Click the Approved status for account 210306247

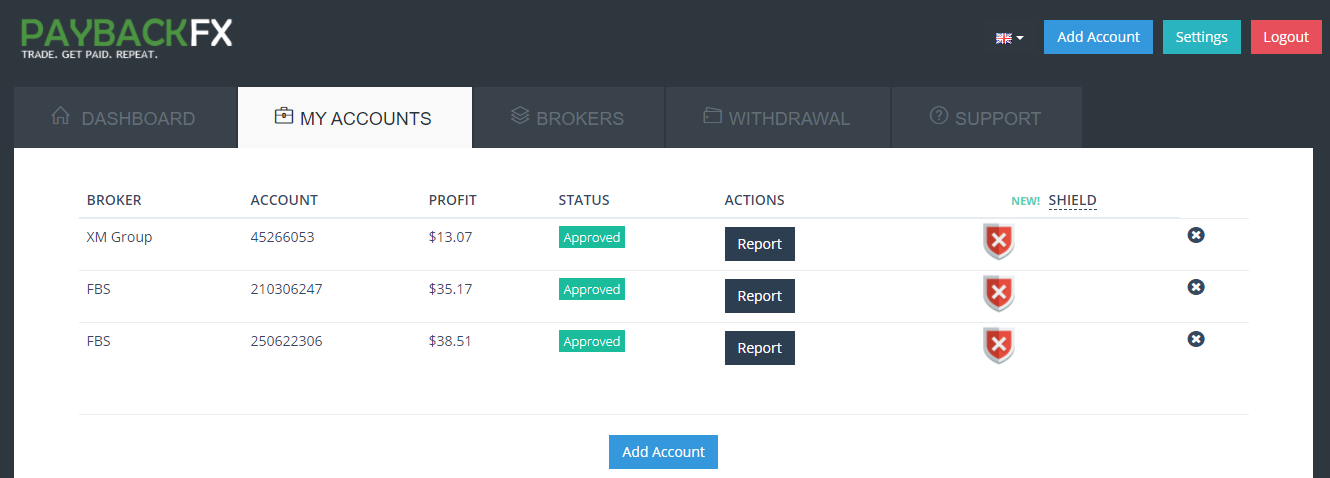click(x=592, y=290)
